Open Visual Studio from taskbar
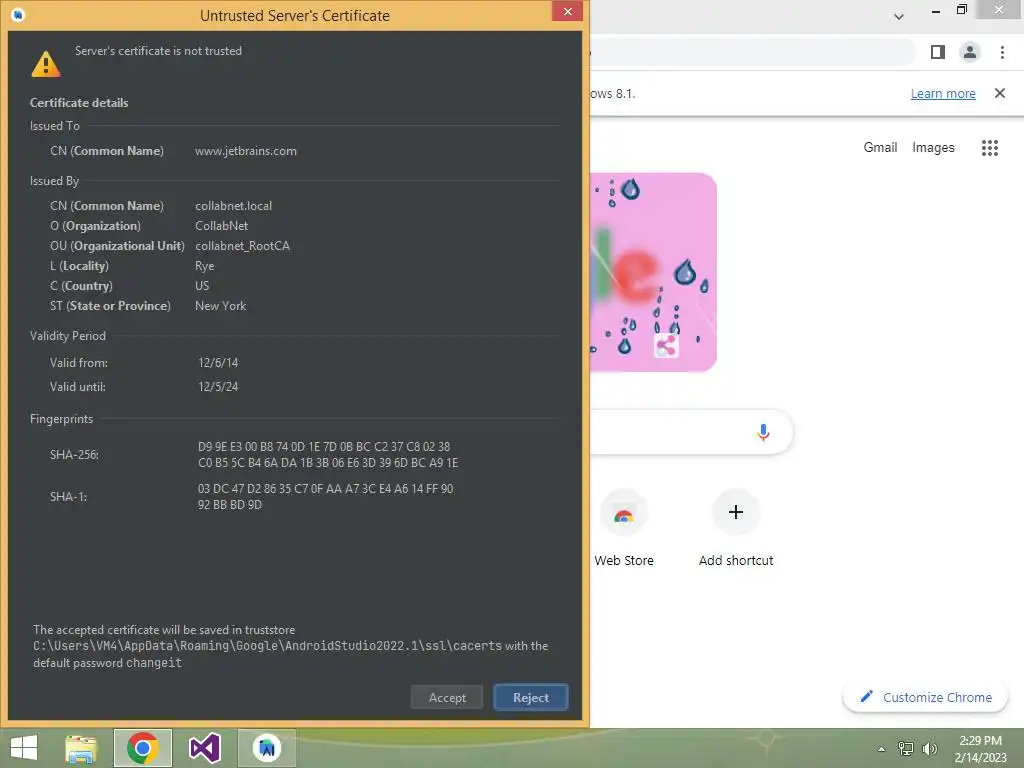 coord(204,748)
